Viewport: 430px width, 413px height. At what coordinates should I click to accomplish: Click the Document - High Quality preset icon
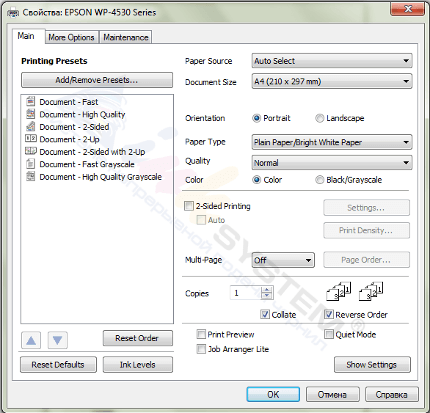point(30,114)
